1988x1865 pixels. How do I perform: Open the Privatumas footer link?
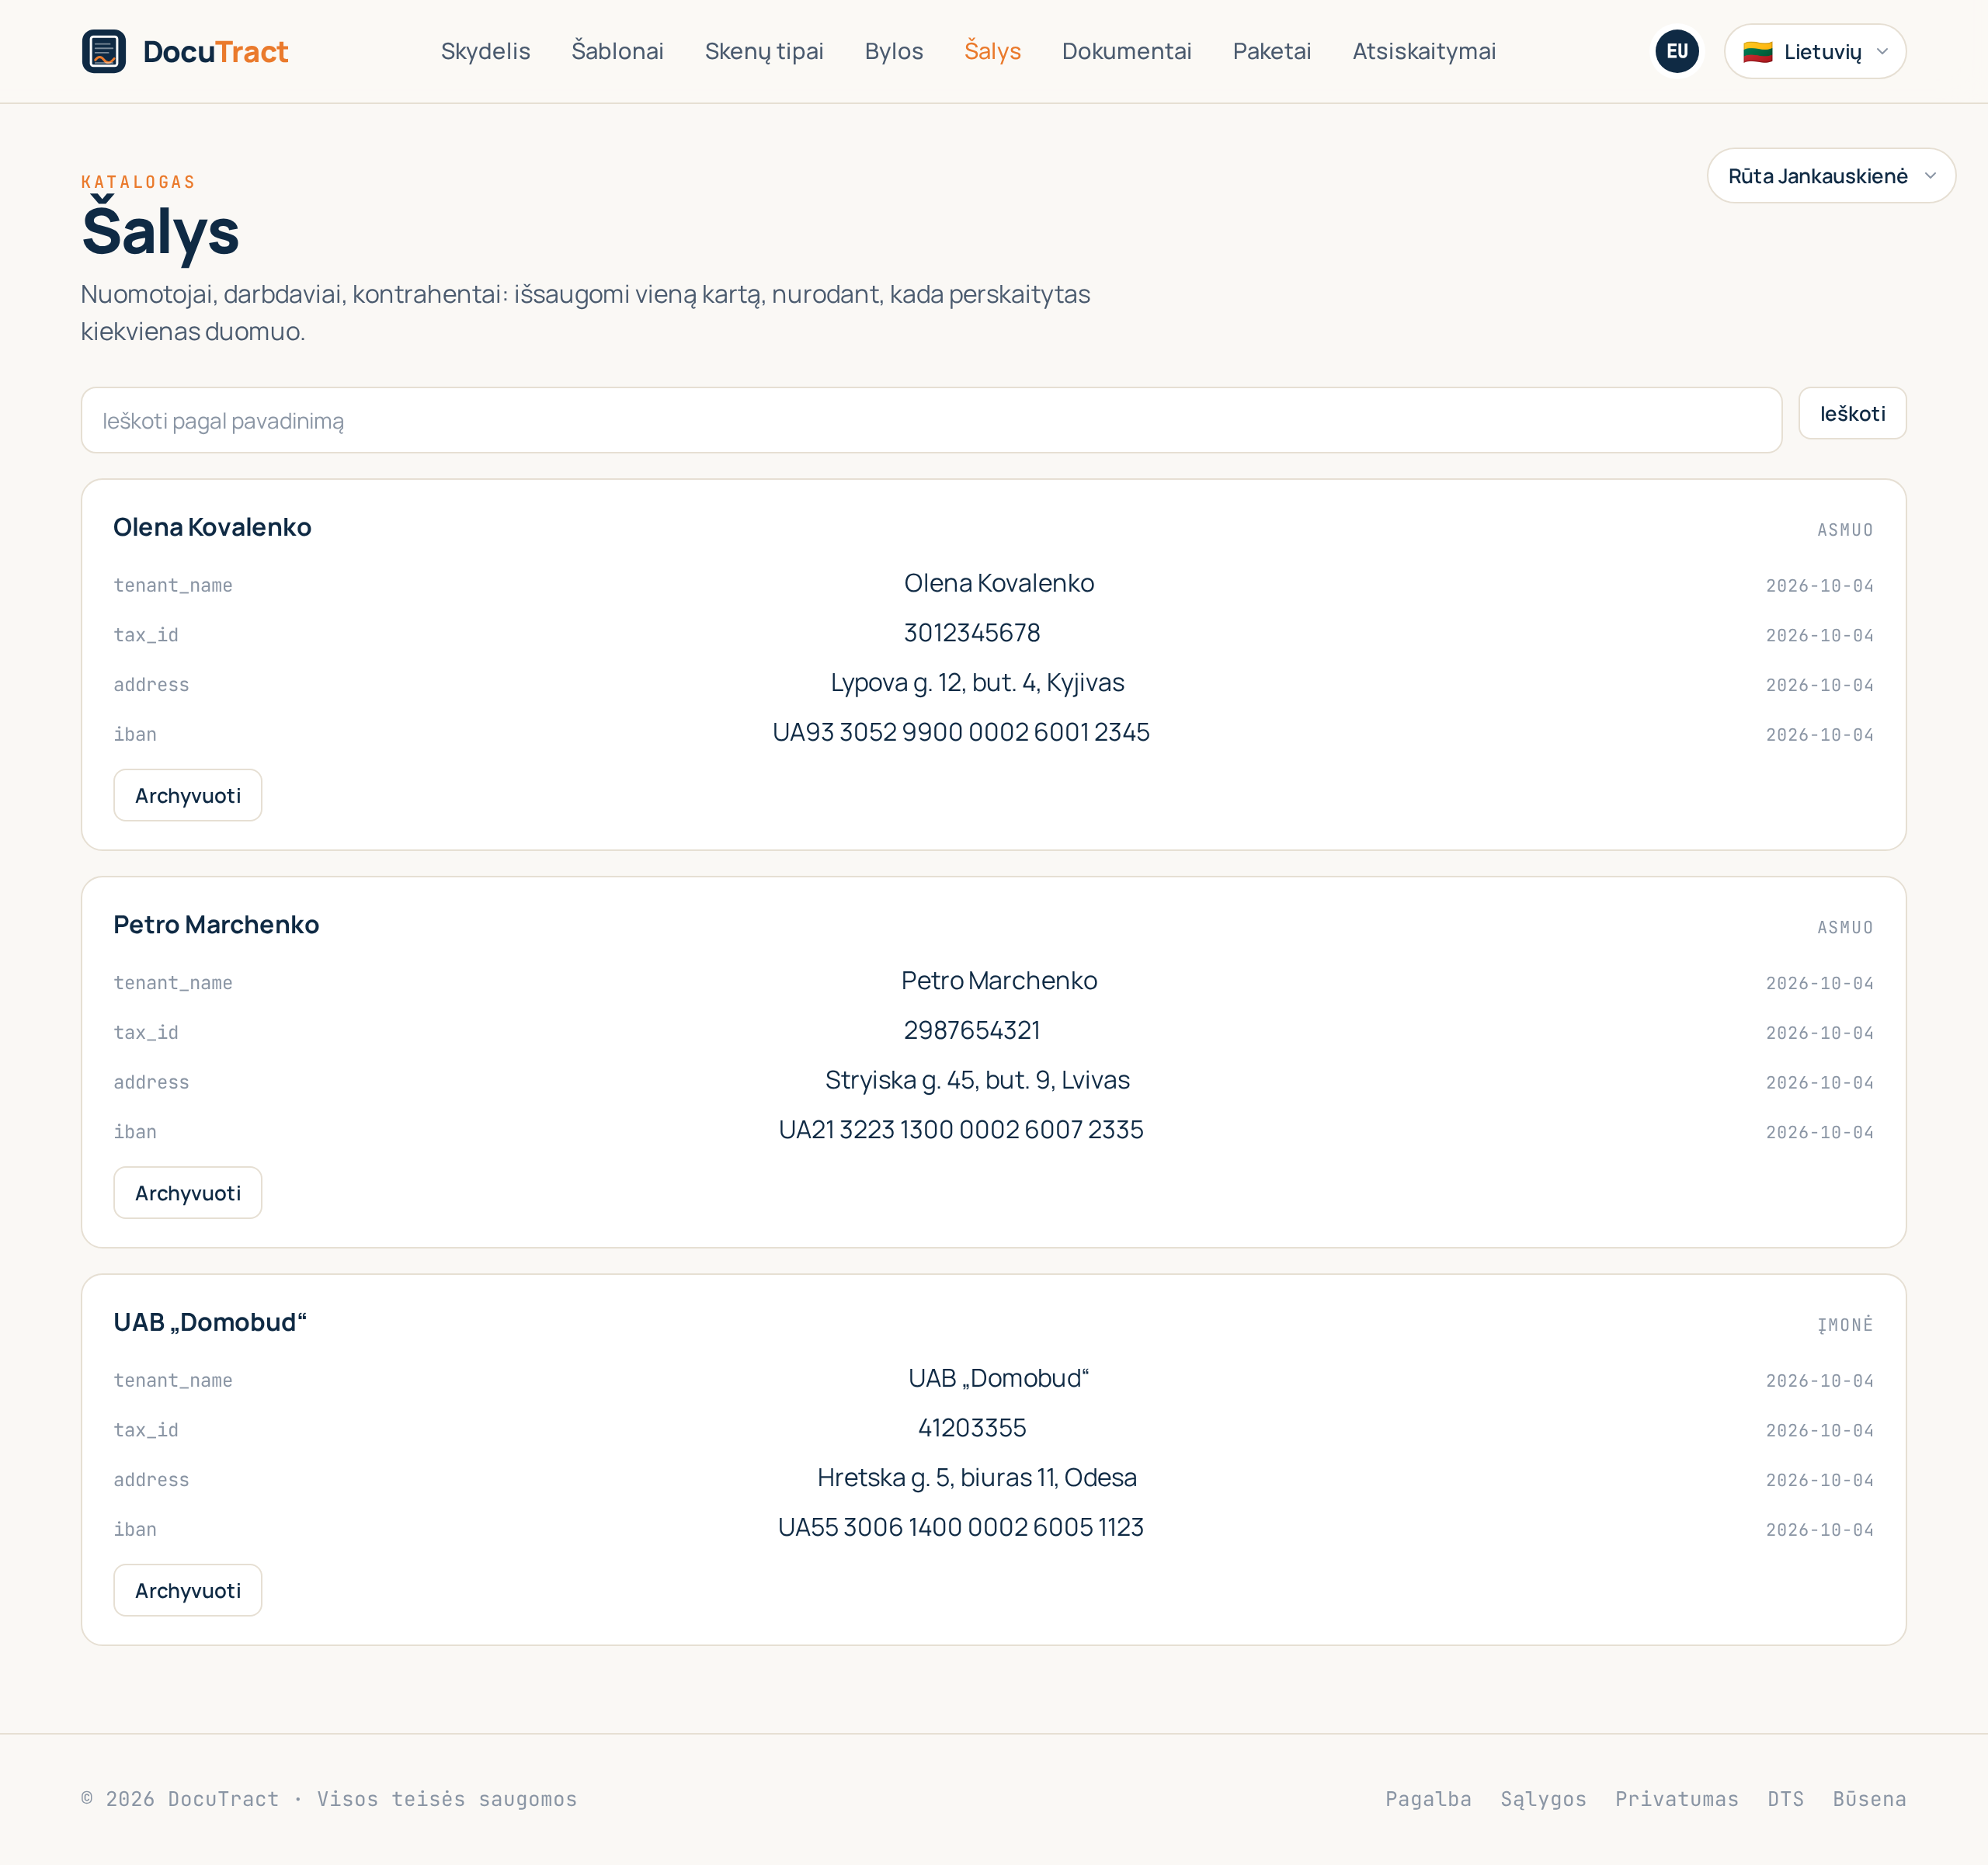(1676, 1798)
